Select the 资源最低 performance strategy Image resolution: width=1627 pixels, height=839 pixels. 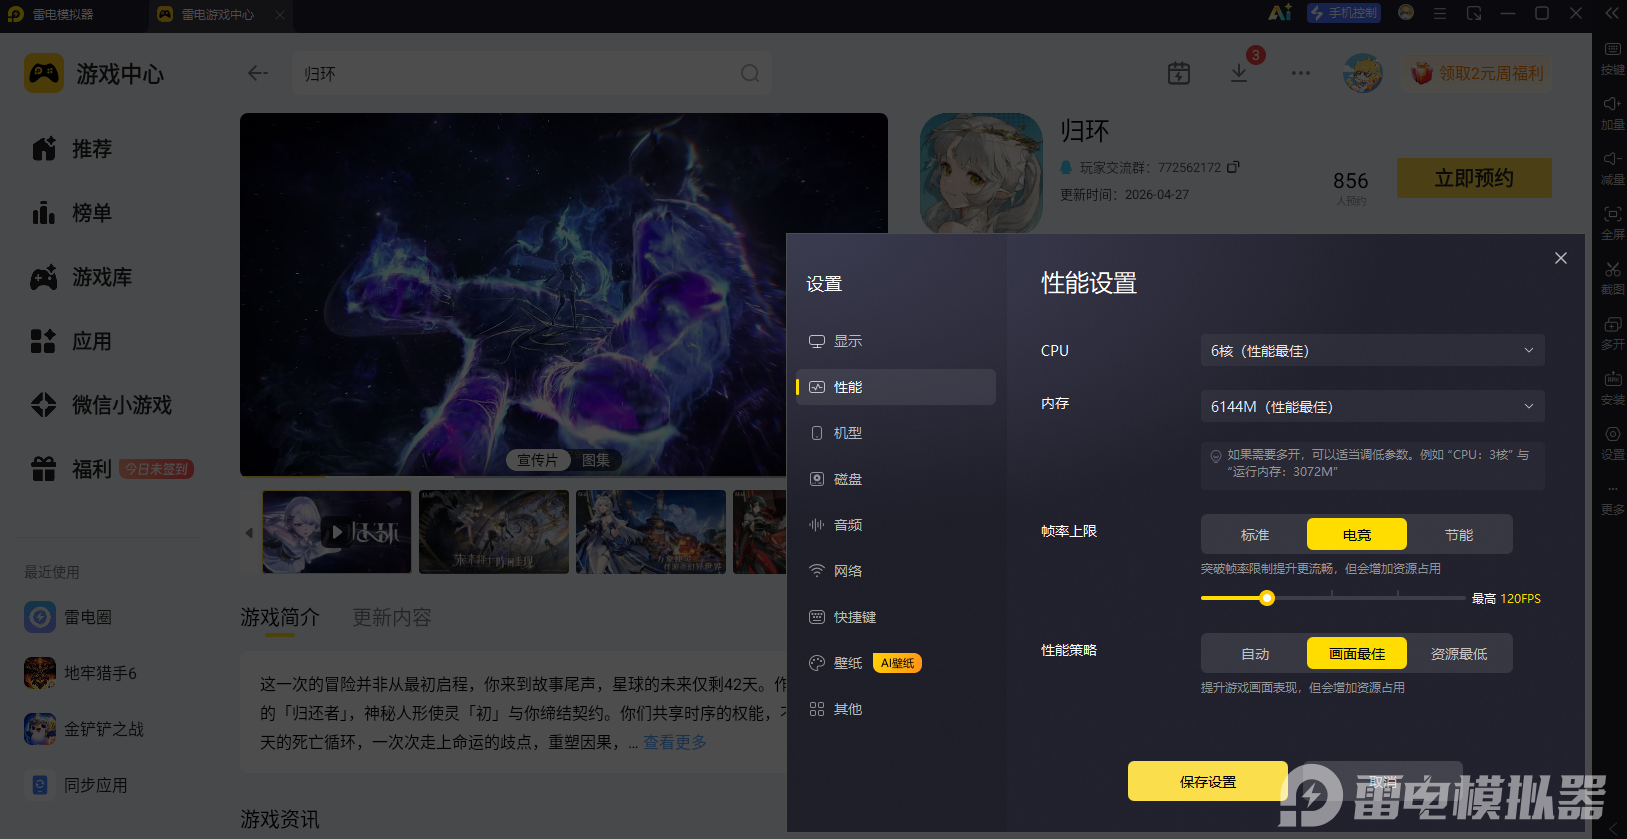1459,654
